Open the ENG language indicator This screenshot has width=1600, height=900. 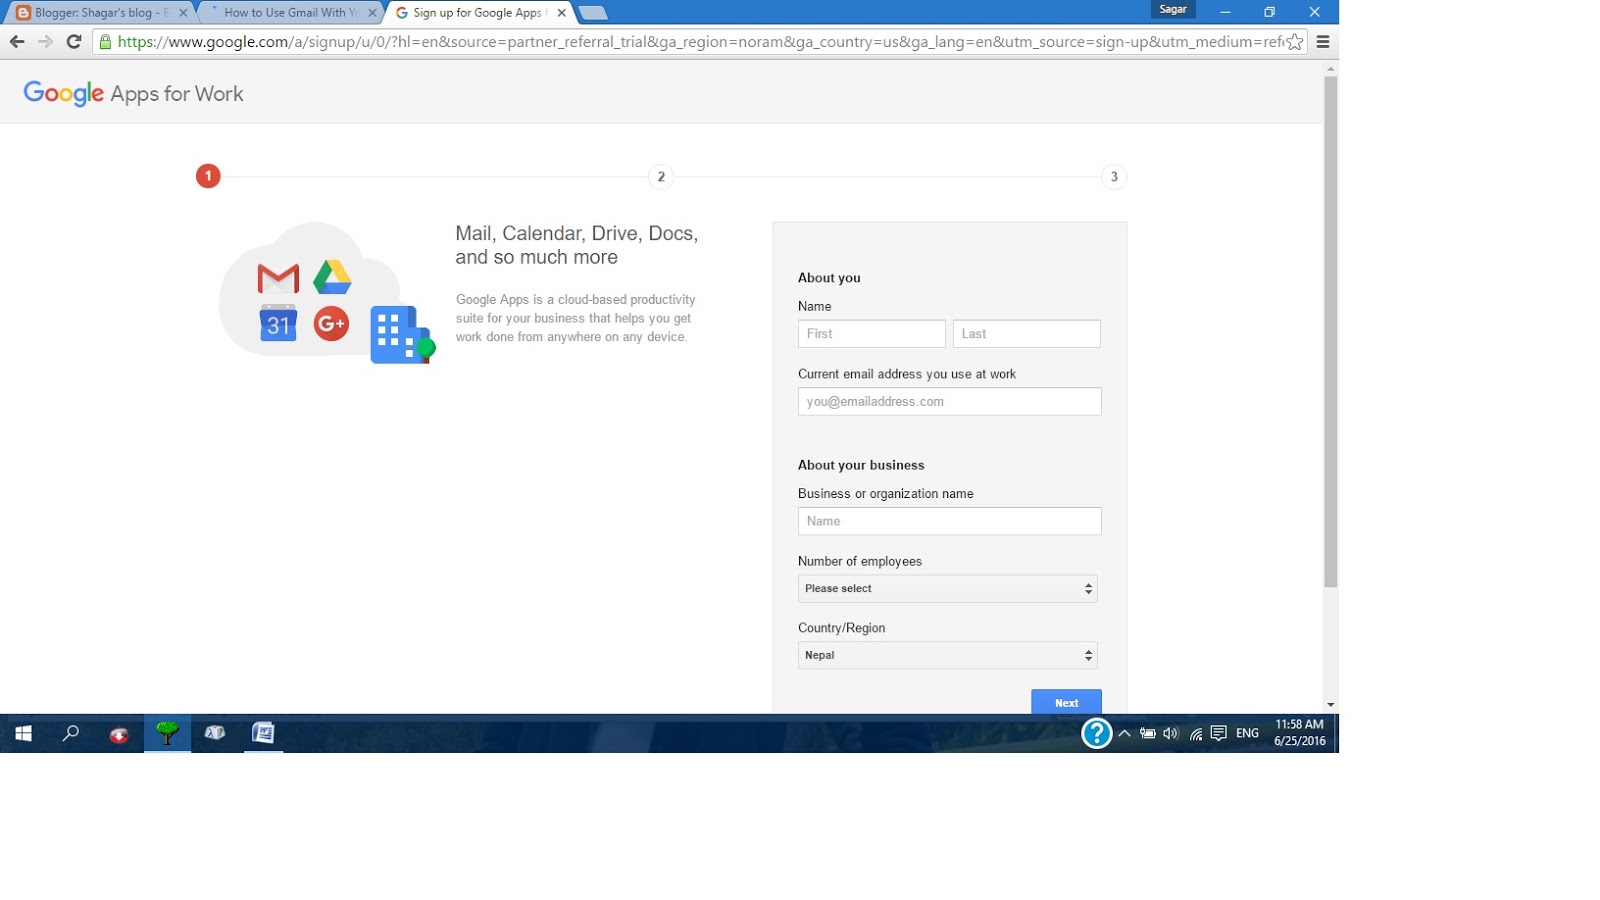1247,733
